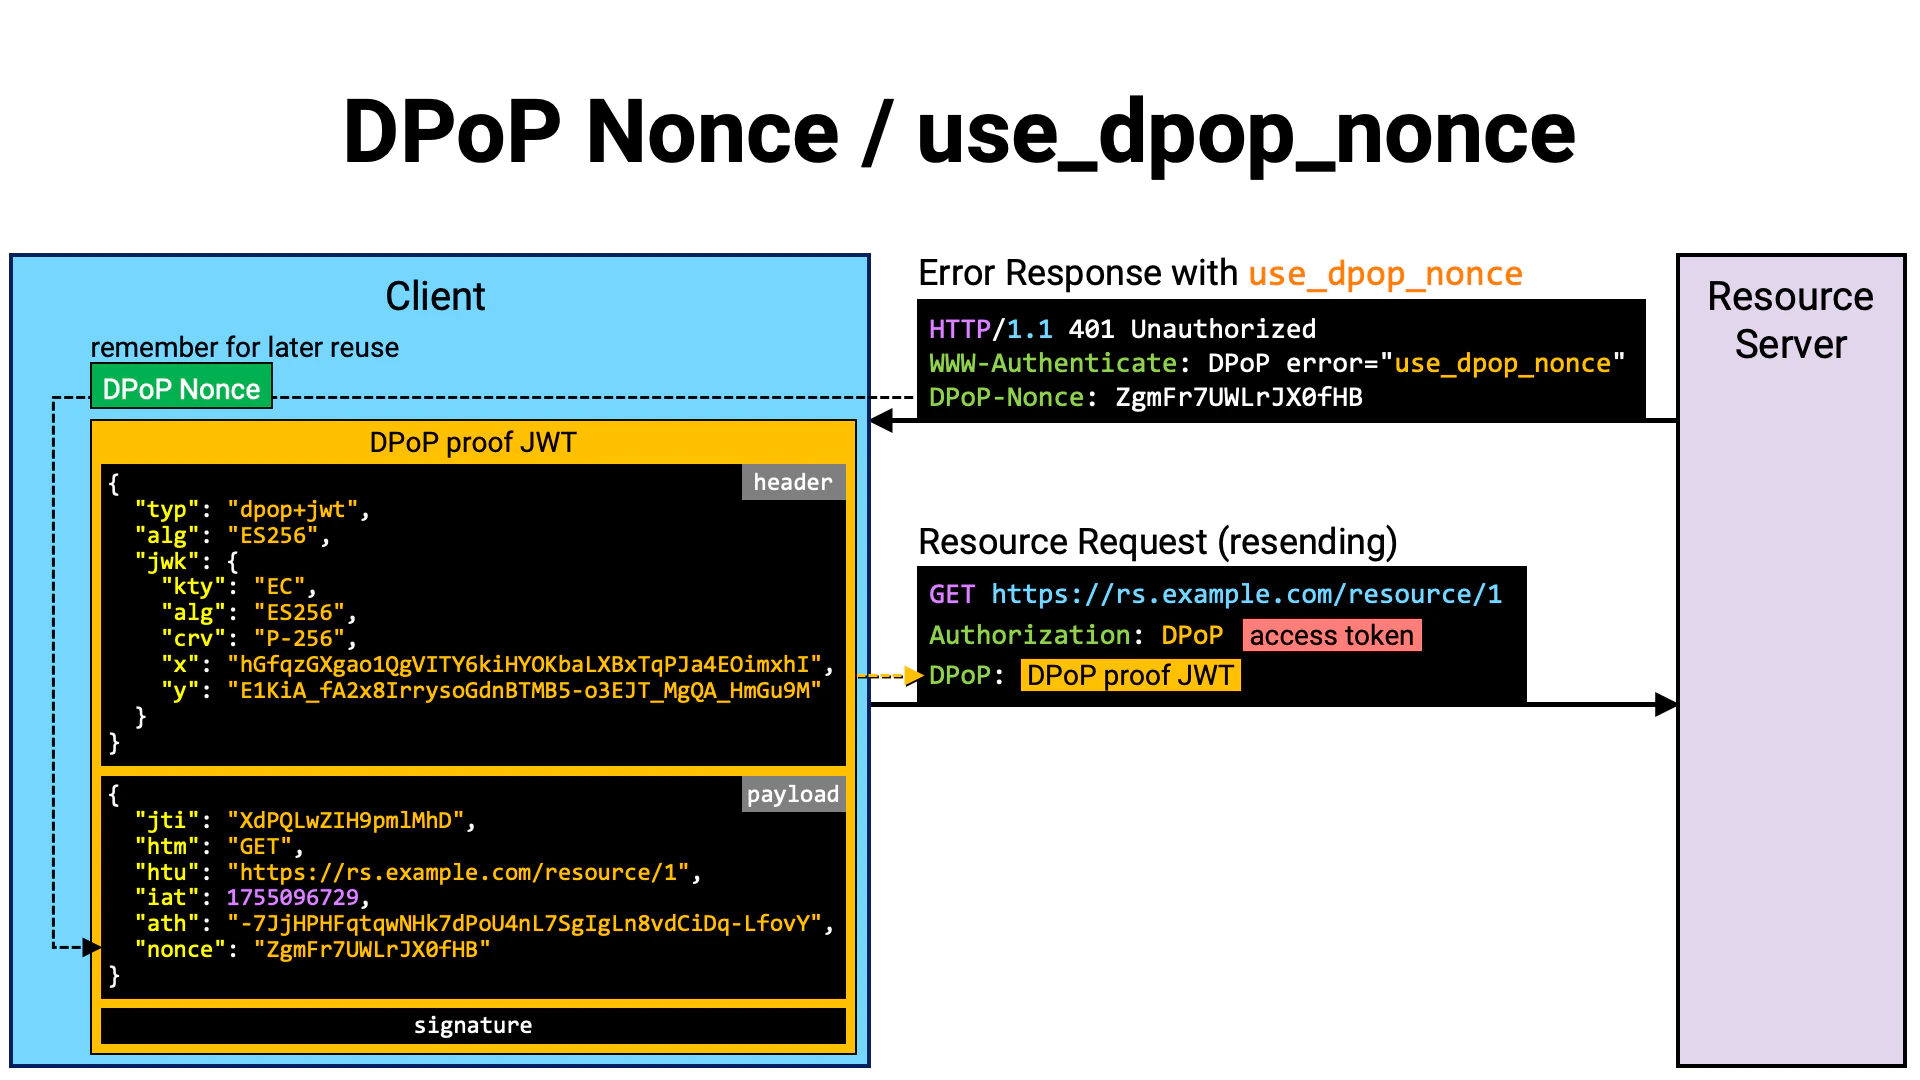
Task: Select the Resource Server panel title
Action: [1789, 320]
